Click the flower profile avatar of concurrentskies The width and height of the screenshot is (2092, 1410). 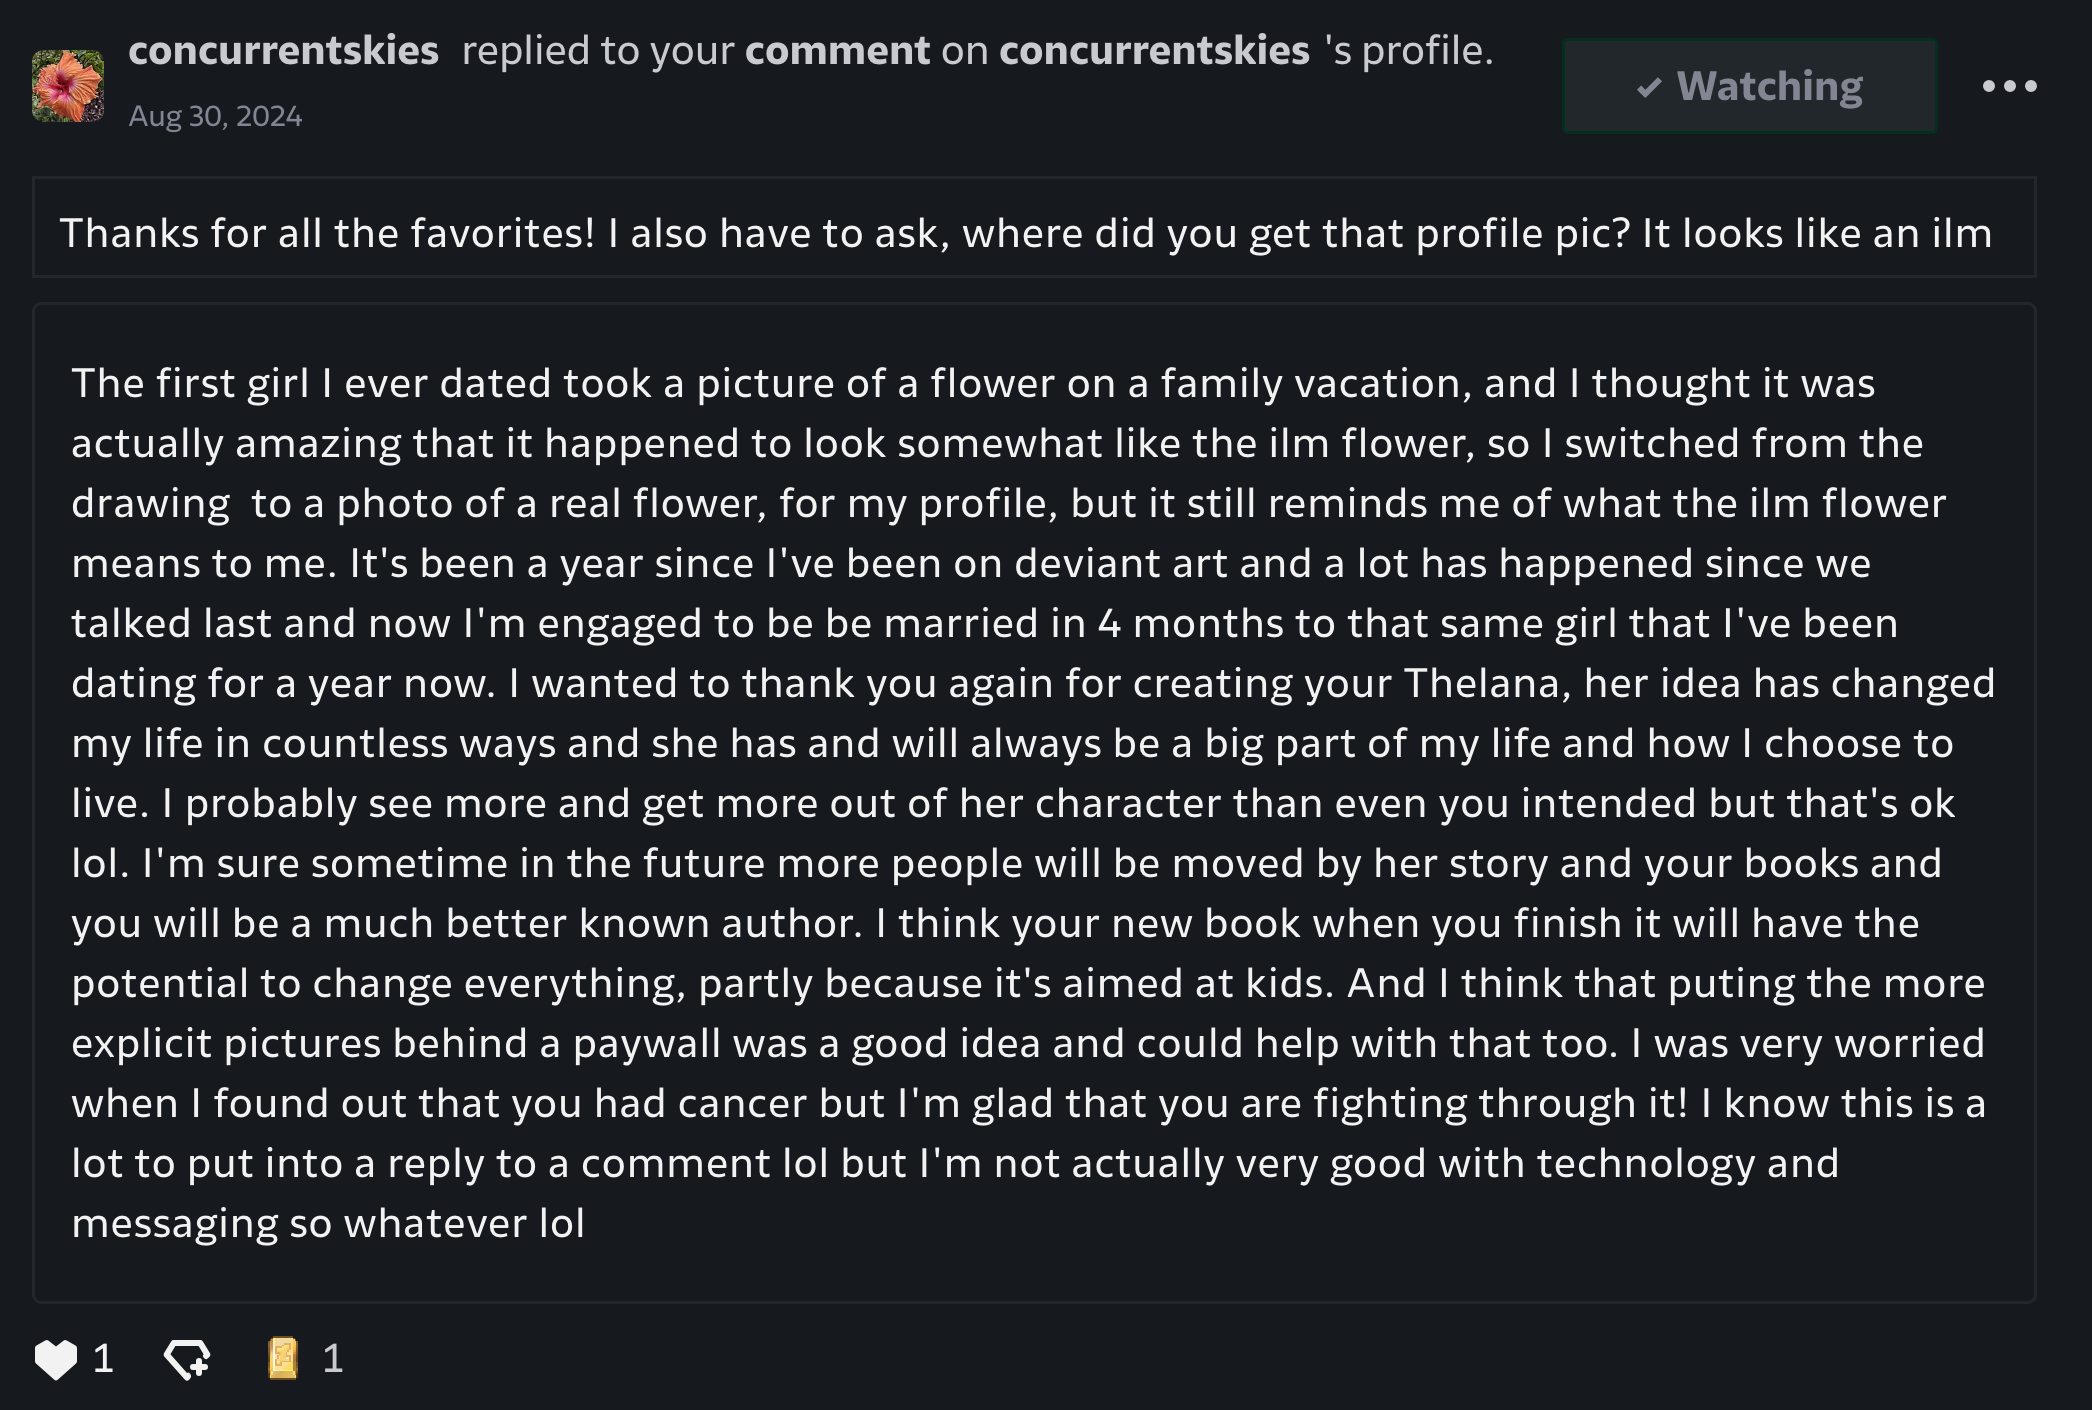point(68,87)
